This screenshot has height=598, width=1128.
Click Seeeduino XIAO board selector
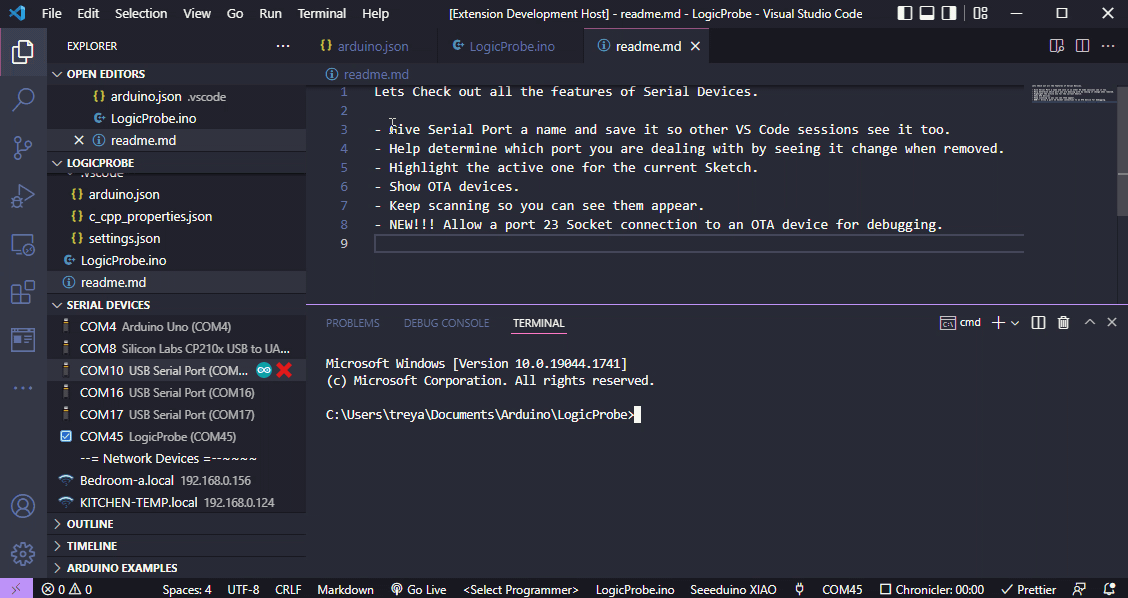coord(733,589)
